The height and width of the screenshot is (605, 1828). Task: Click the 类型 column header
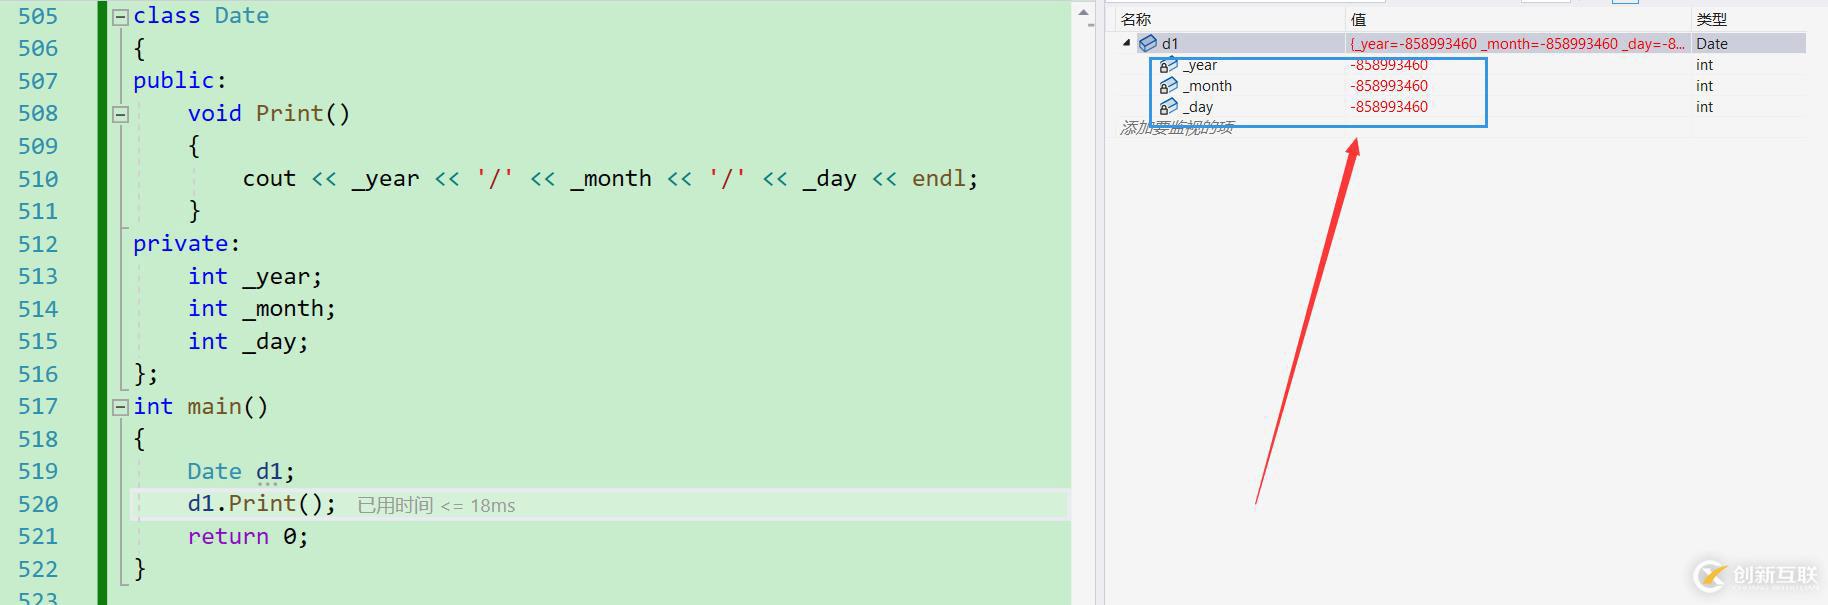pyautogui.click(x=1711, y=19)
